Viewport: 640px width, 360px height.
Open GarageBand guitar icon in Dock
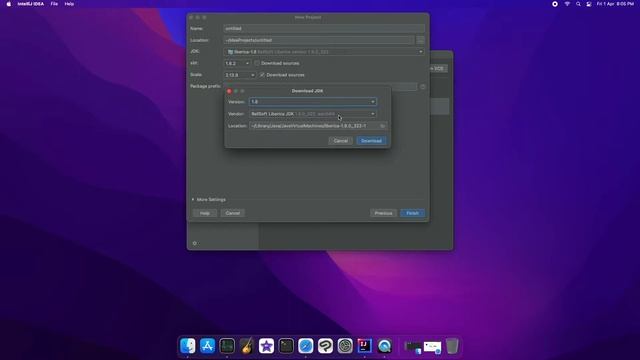coord(247,346)
